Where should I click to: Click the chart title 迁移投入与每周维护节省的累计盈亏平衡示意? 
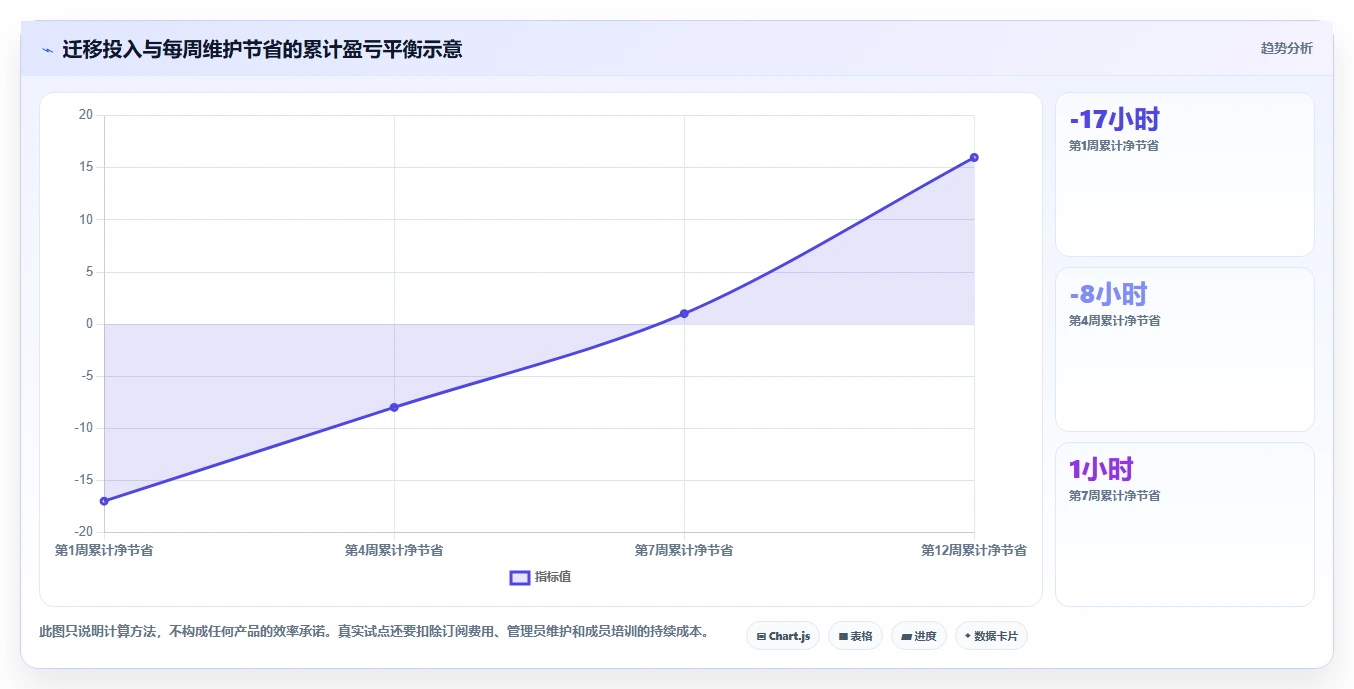pyautogui.click(x=262, y=49)
